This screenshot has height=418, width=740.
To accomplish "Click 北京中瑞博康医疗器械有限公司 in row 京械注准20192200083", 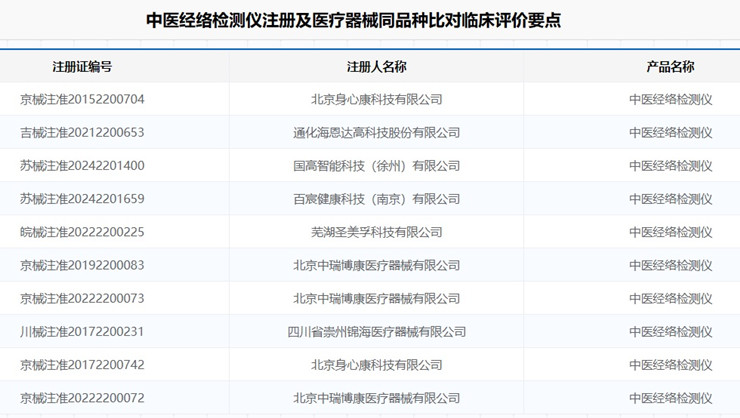I will [x=377, y=265].
